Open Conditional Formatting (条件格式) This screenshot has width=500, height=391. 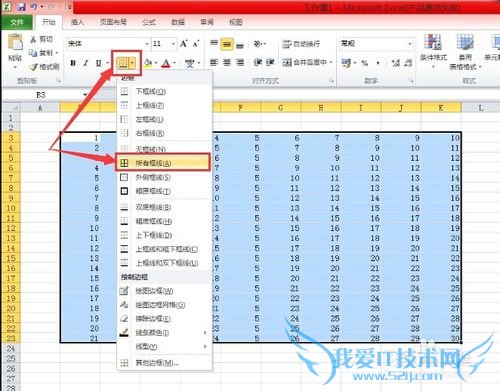click(433, 51)
